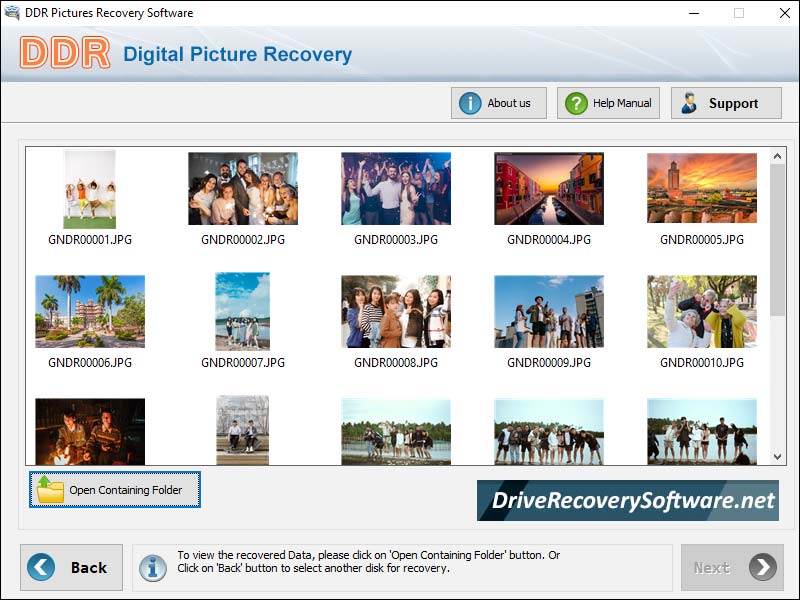
Task: Click the Support person icon
Action: click(x=689, y=103)
